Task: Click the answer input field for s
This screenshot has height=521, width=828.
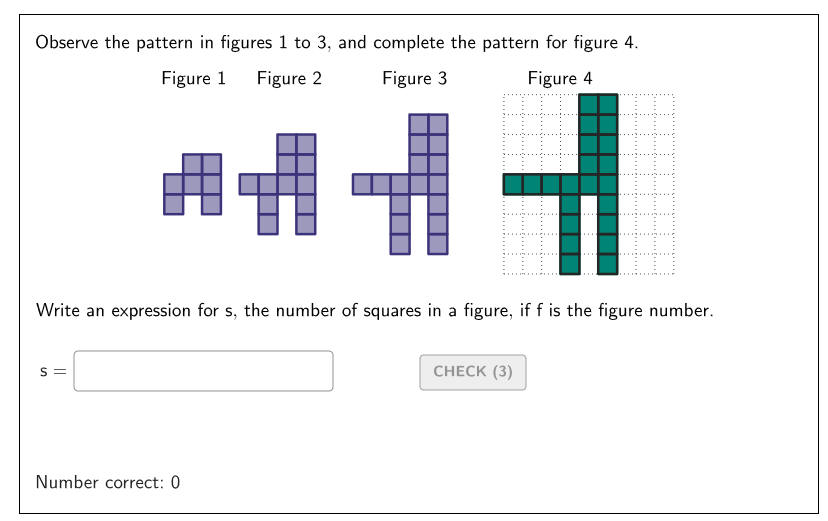Action: pyautogui.click(x=203, y=371)
